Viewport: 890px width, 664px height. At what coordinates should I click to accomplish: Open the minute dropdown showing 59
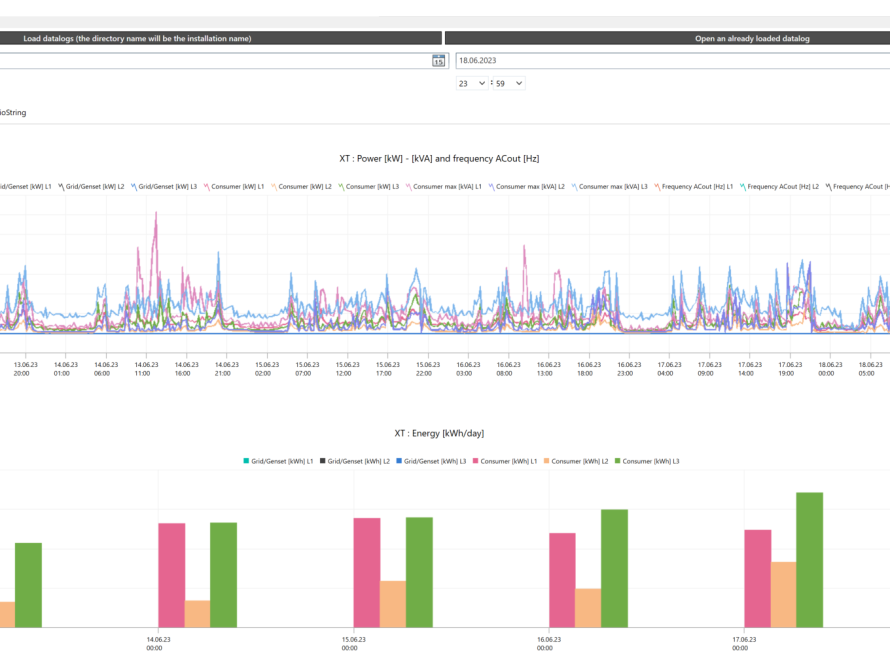(509, 84)
